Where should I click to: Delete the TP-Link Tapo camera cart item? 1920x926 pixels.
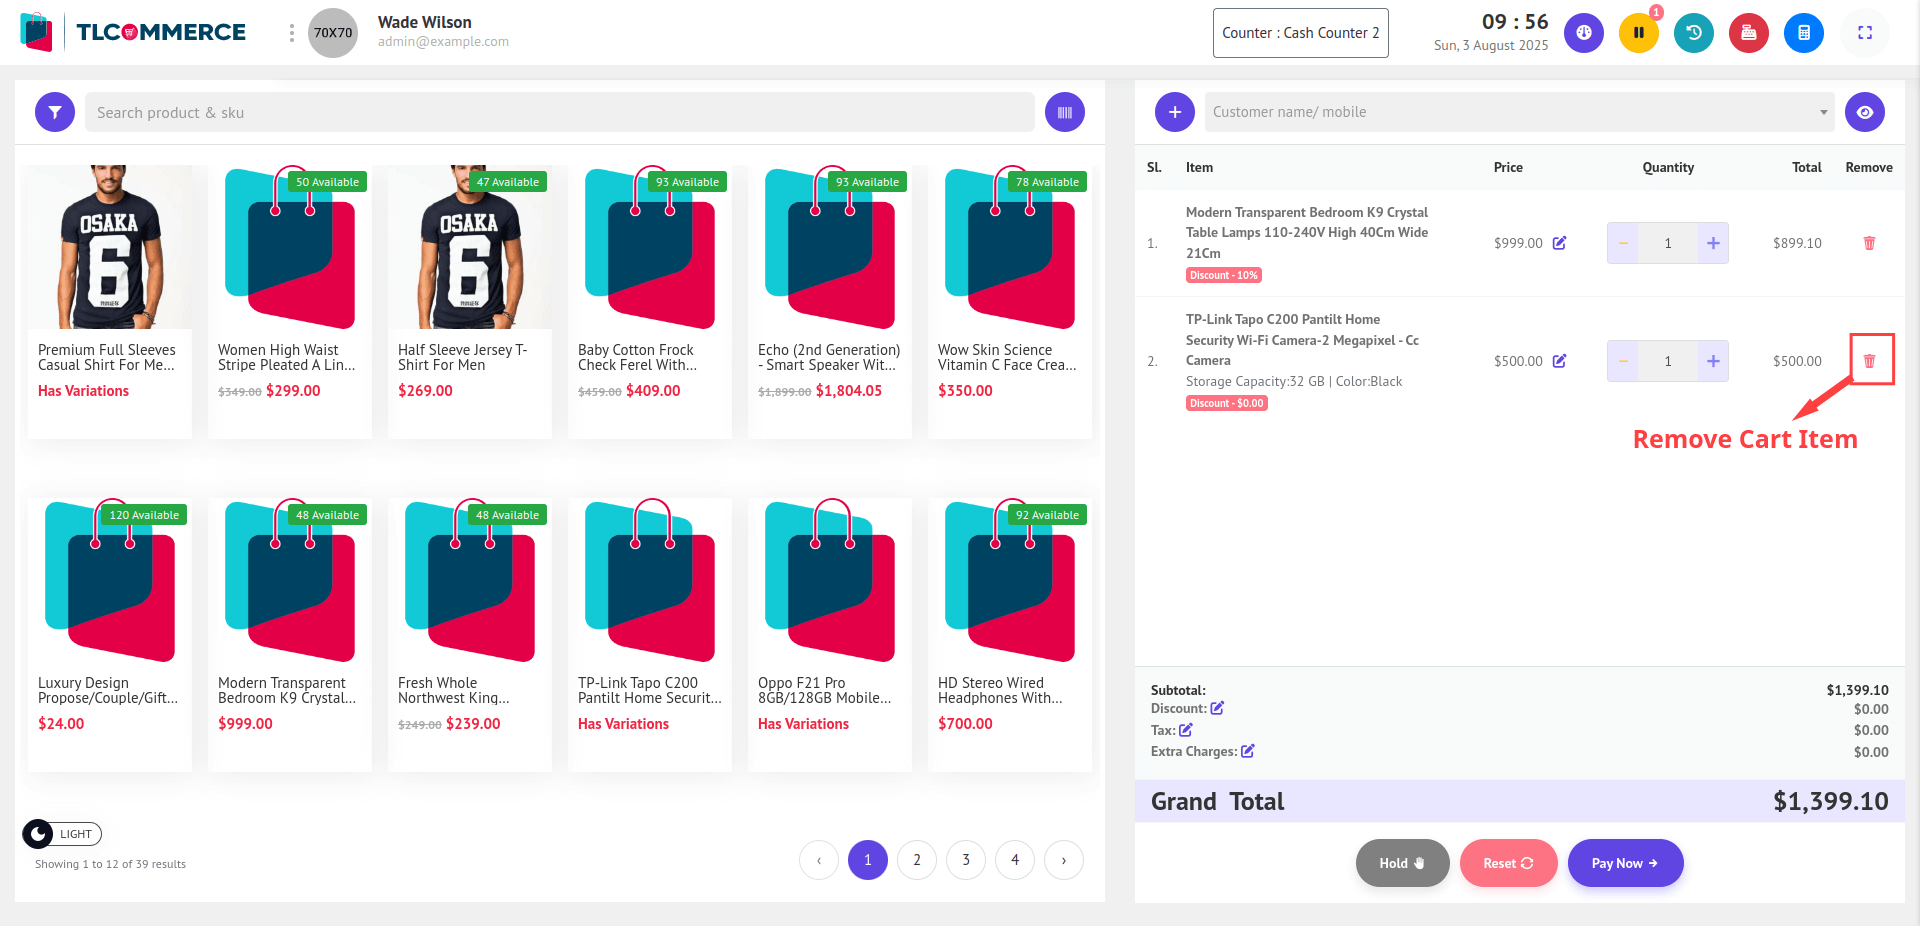pyautogui.click(x=1869, y=361)
